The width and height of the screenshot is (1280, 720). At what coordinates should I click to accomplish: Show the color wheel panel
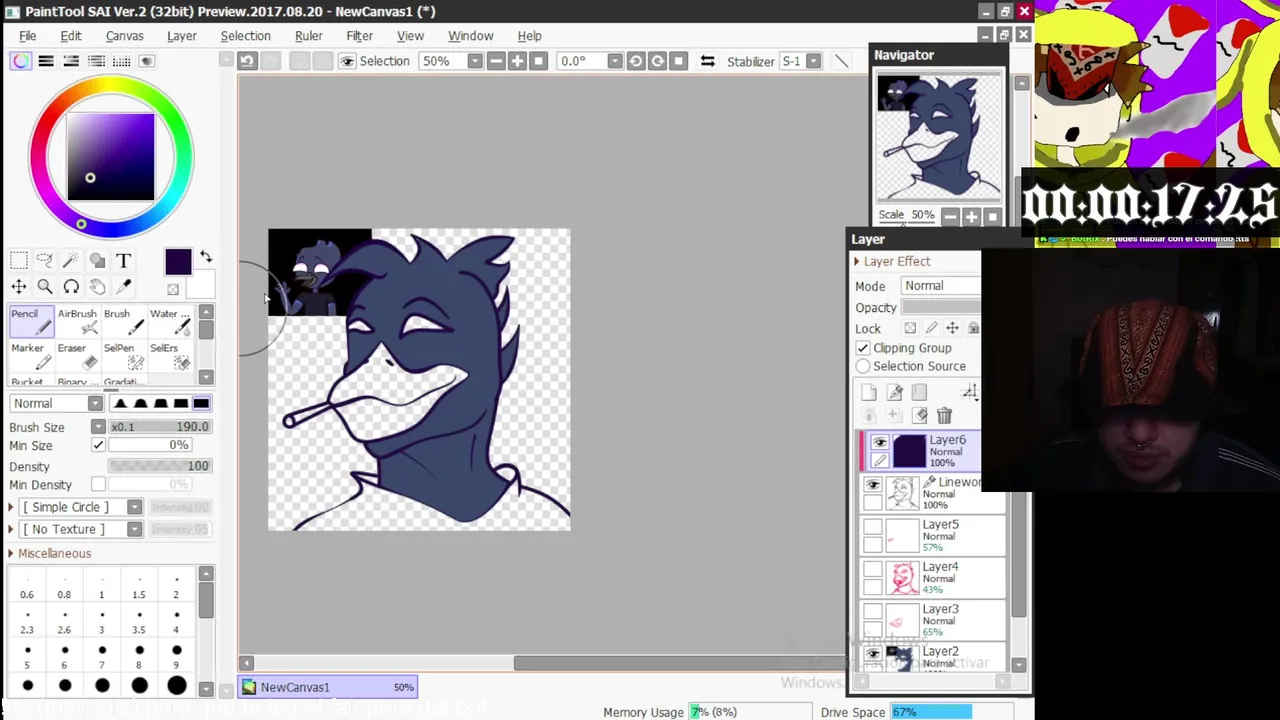[x=21, y=61]
